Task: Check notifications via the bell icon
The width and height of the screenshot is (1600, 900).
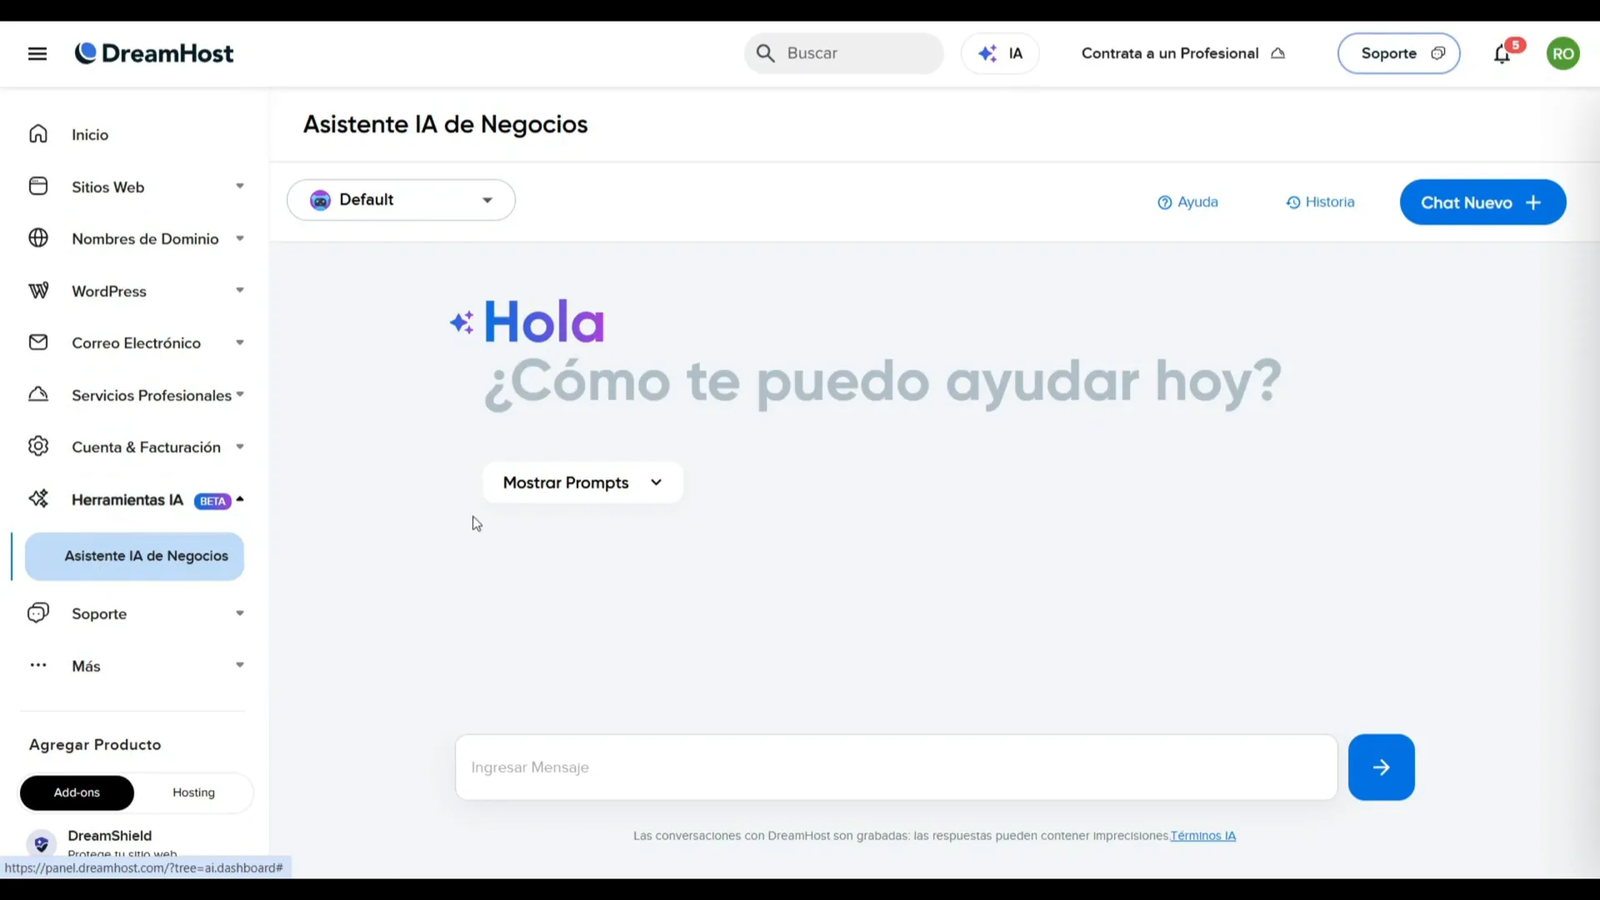Action: 1501,55
